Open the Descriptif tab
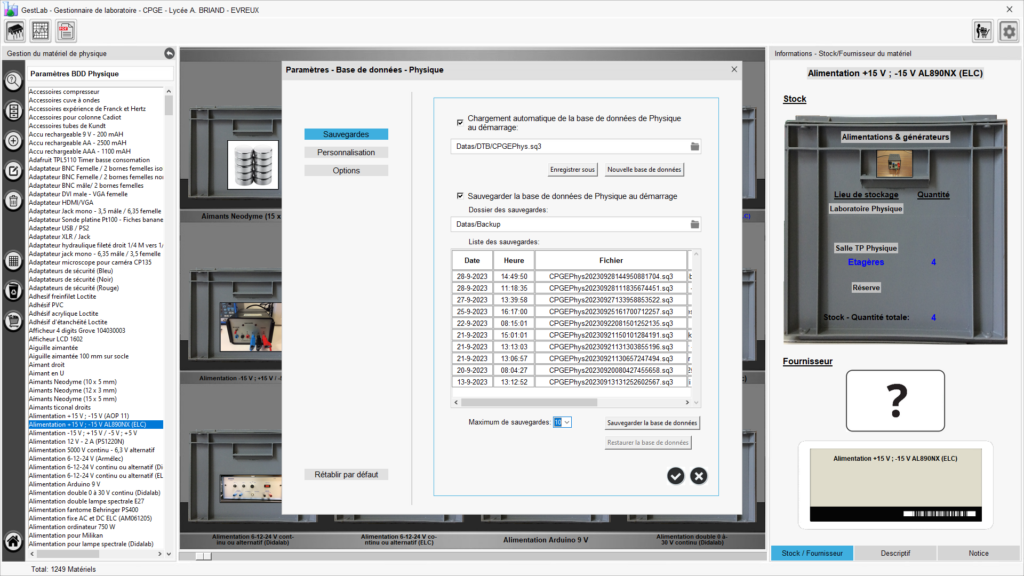The height and width of the screenshot is (576, 1024). click(895, 552)
